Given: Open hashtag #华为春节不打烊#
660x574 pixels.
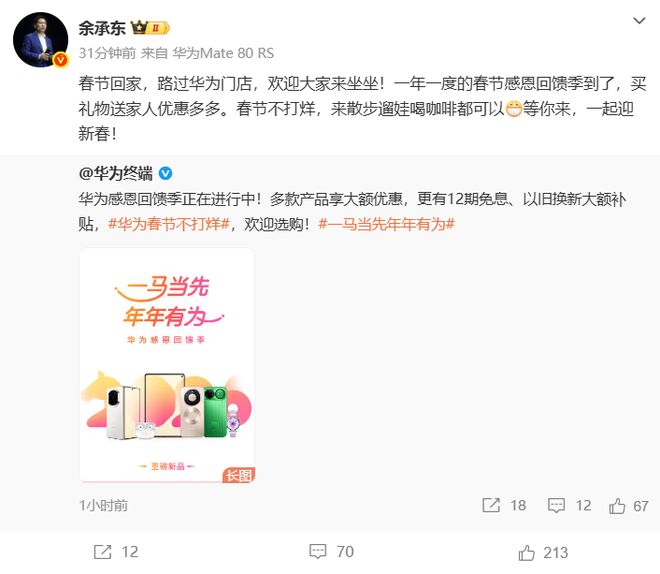Looking at the screenshot, I should point(169,224).
